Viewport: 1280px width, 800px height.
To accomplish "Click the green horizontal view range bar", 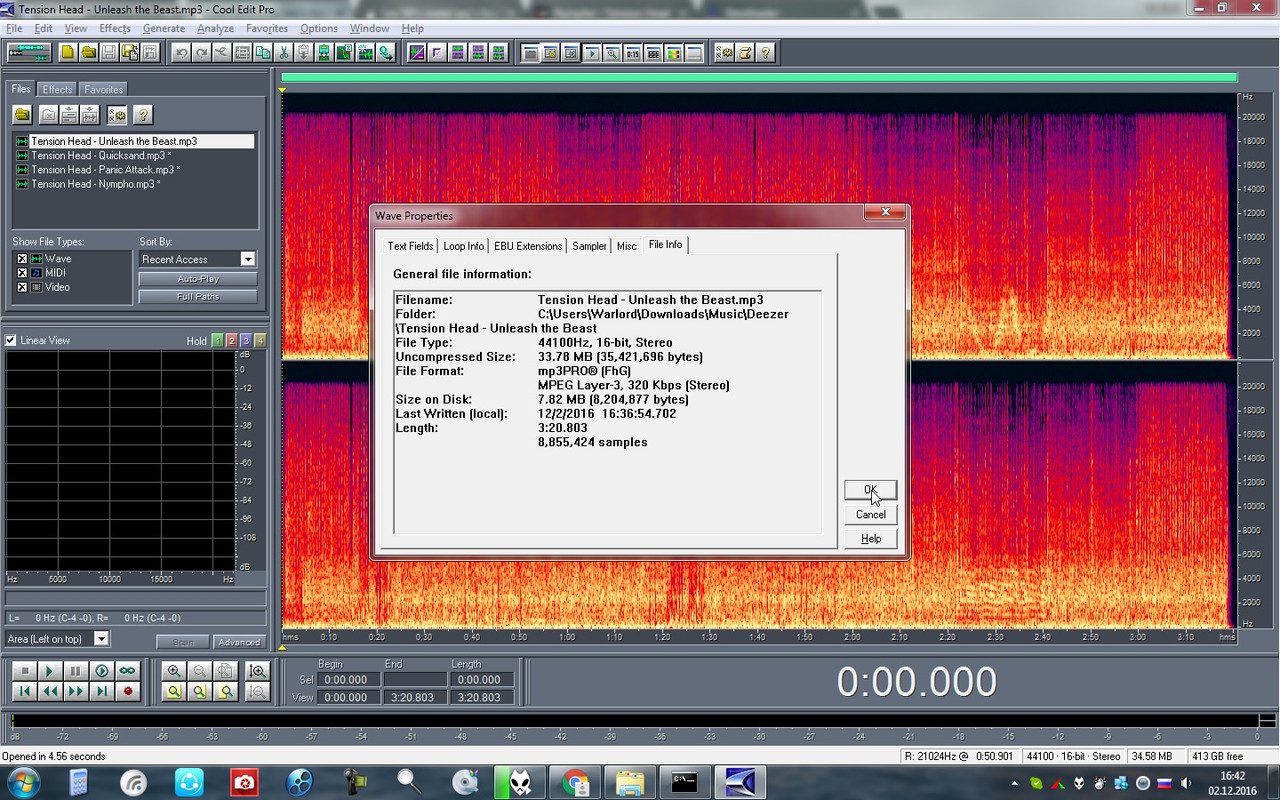I will point(759,77).
